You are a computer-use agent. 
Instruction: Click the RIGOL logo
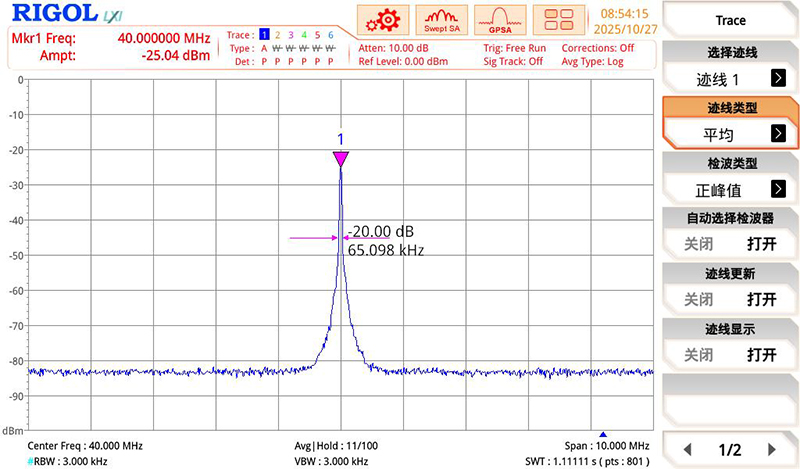coord(54,14)
